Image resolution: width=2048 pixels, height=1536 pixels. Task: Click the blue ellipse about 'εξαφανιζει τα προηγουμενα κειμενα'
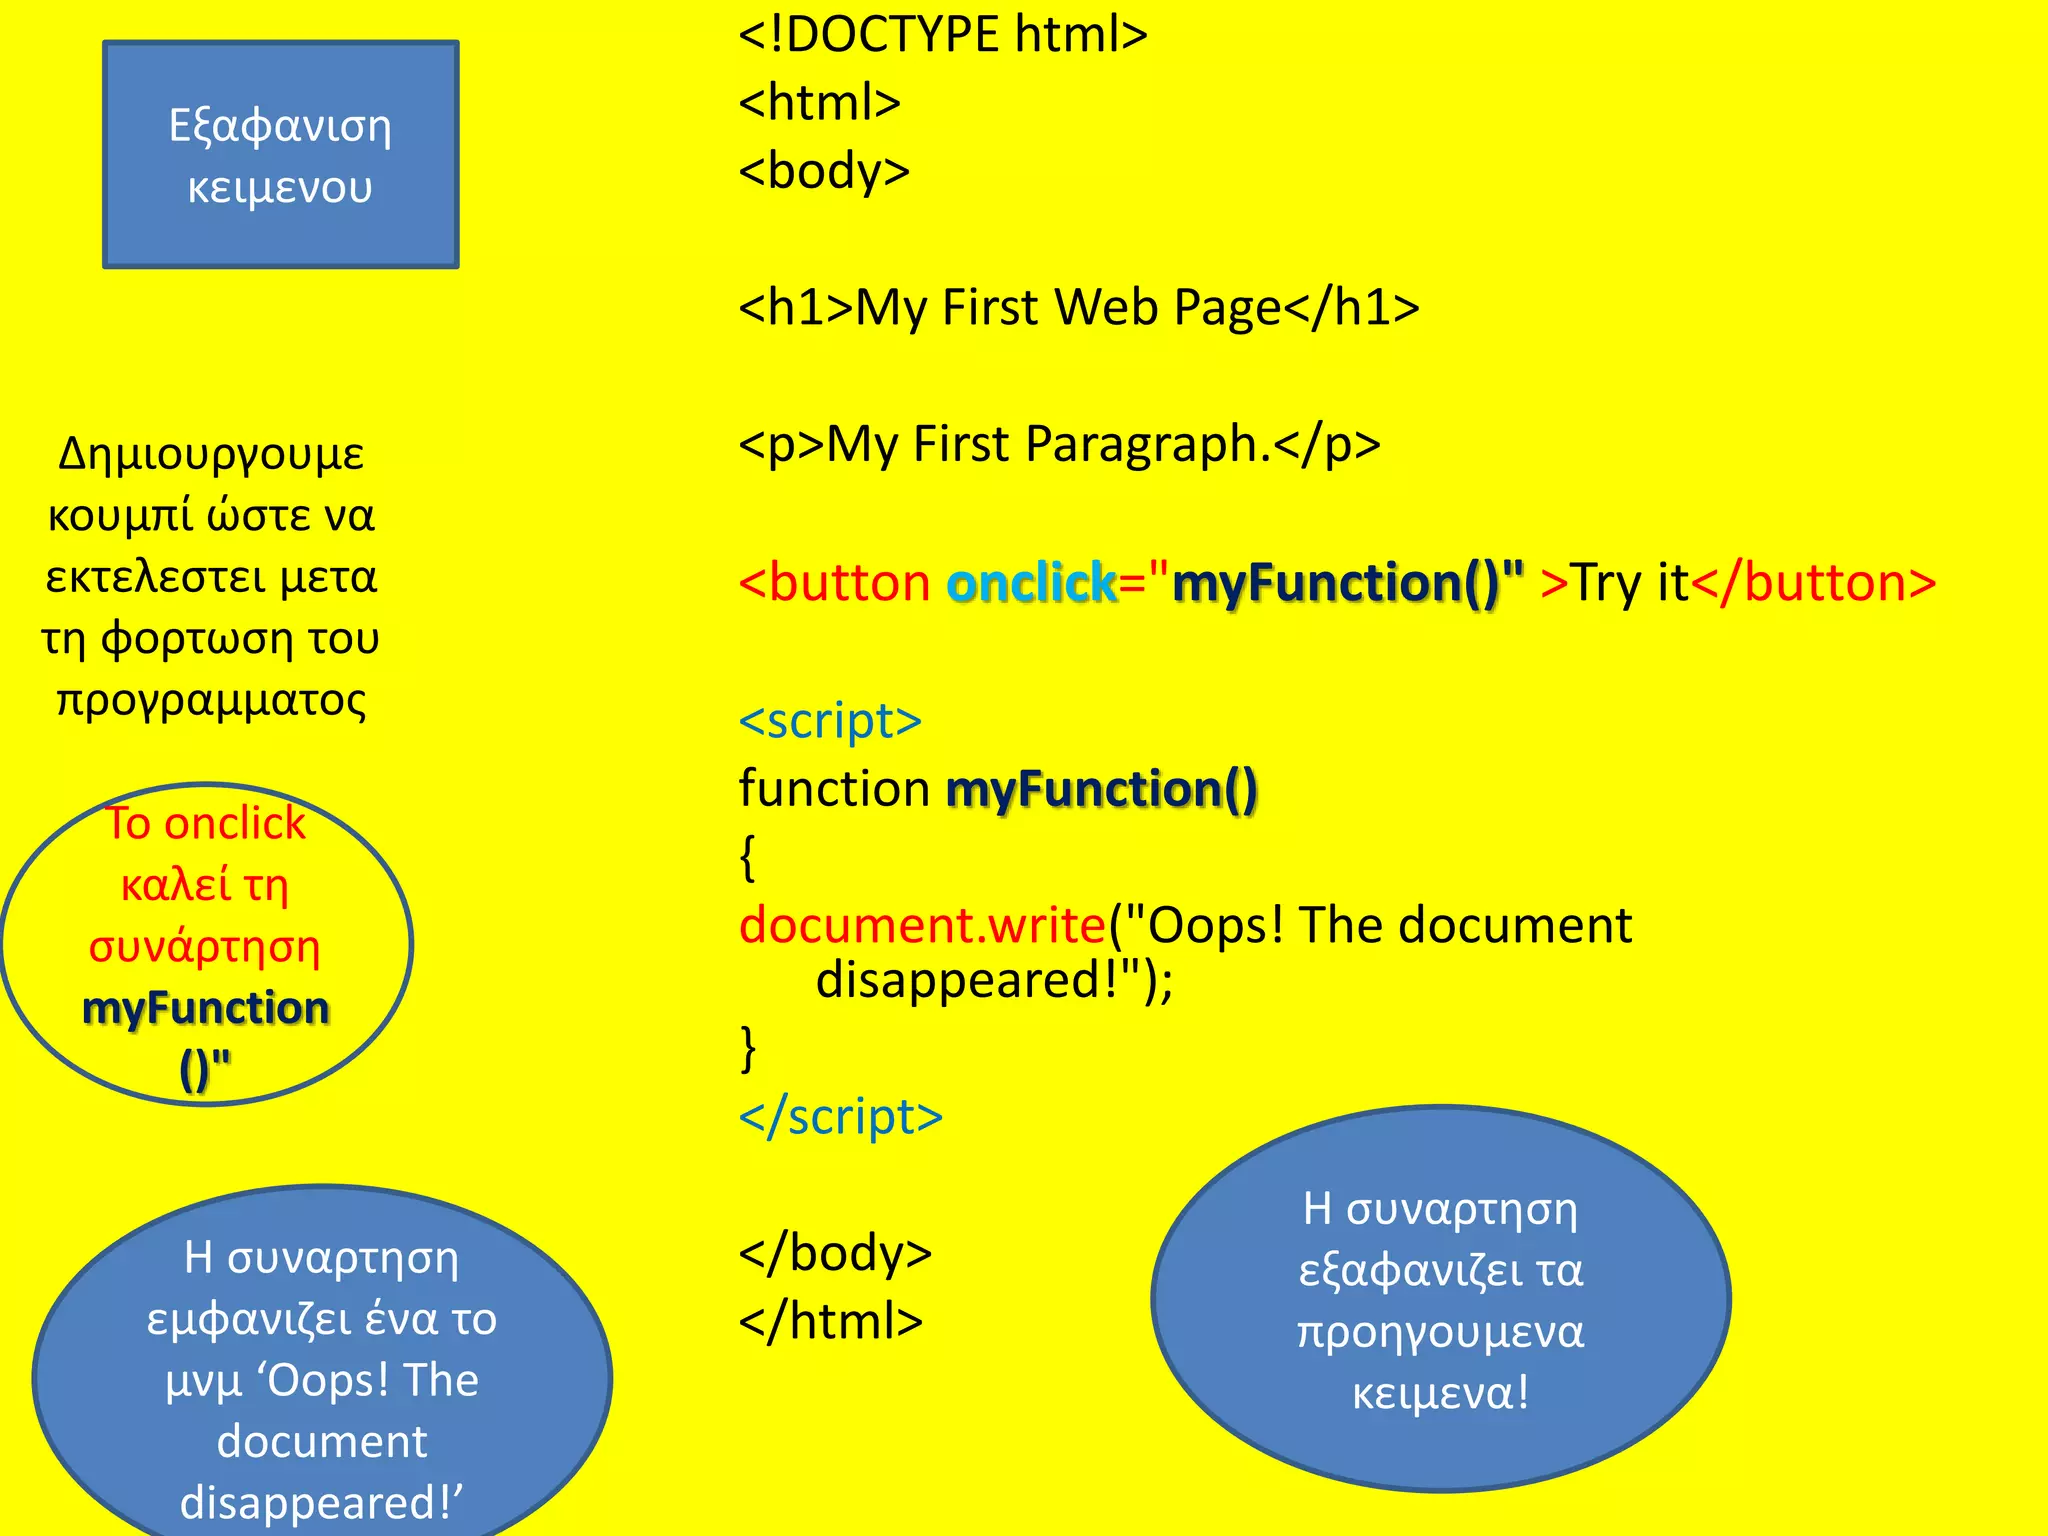[x=1440, y=1299]
